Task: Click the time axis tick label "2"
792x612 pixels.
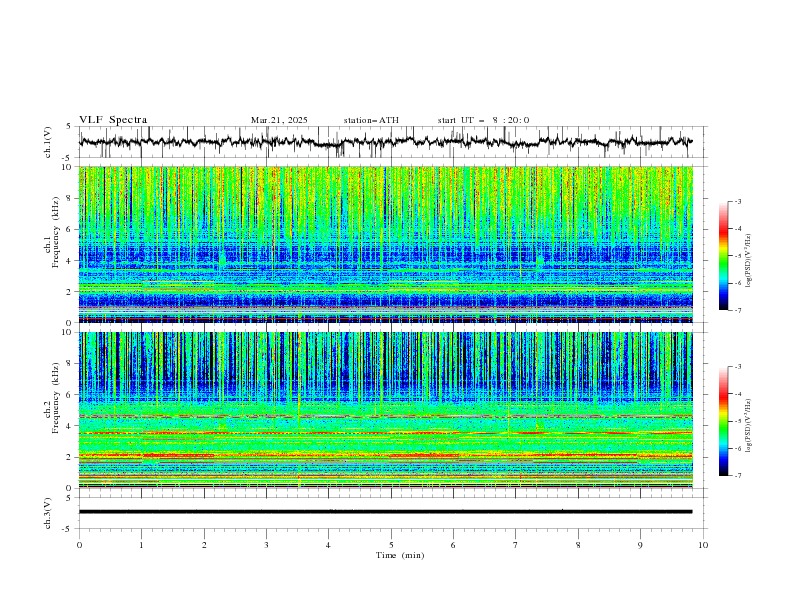Action: pos(204,545)
